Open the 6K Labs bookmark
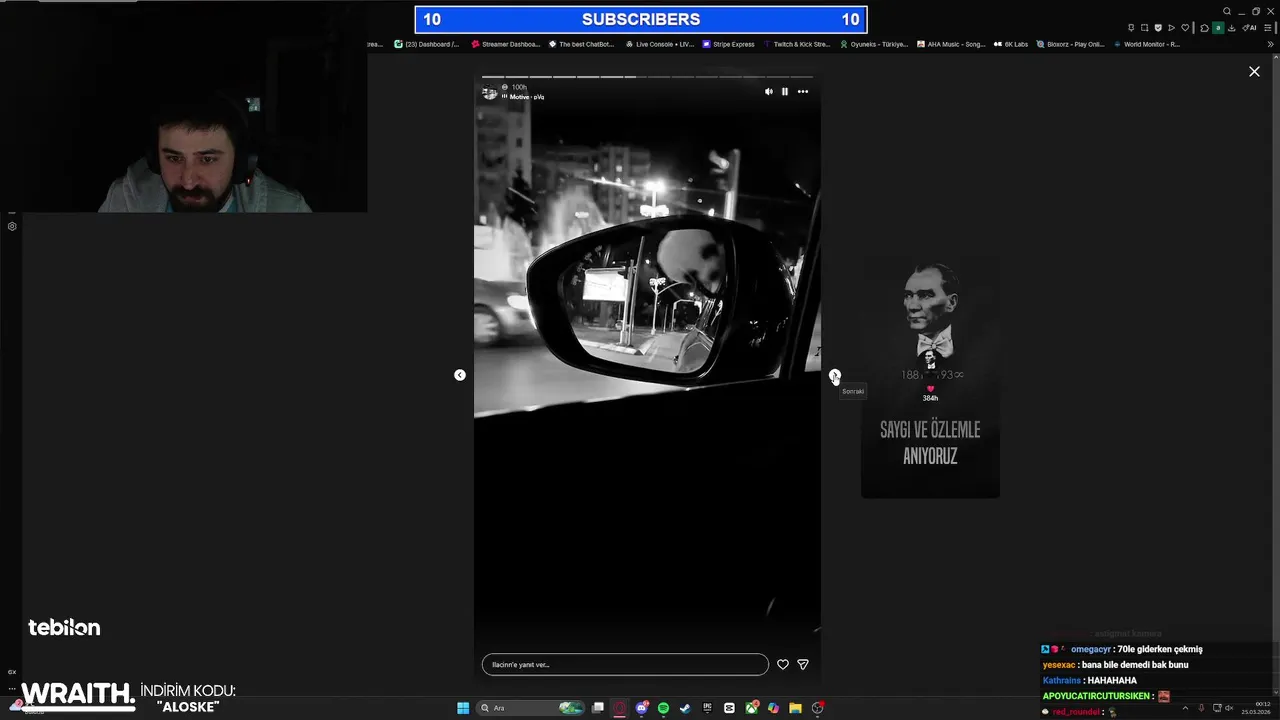Screen dimensions: 1280x720 tap(1011, 44)
